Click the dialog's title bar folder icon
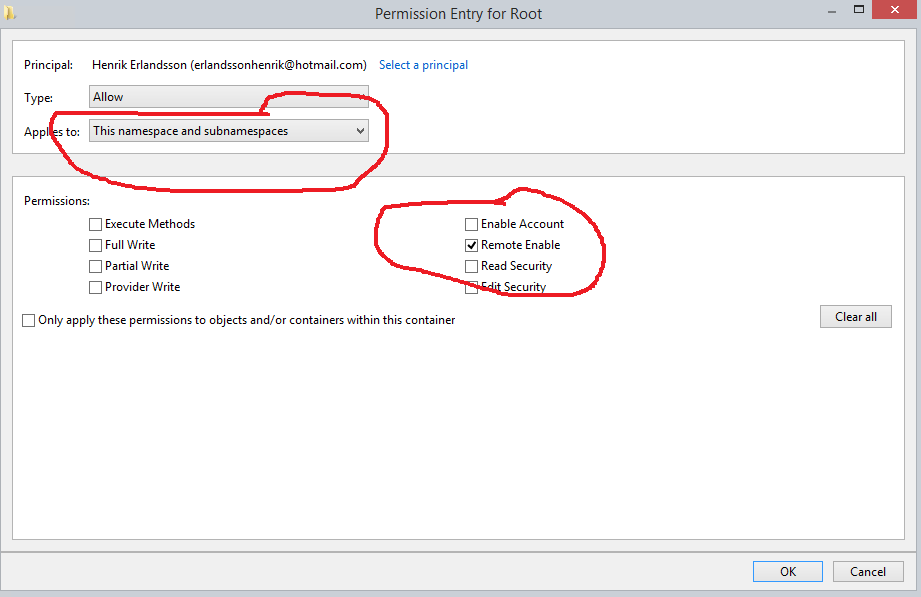This screenshot has height=597, width=921. click(12, 13)
